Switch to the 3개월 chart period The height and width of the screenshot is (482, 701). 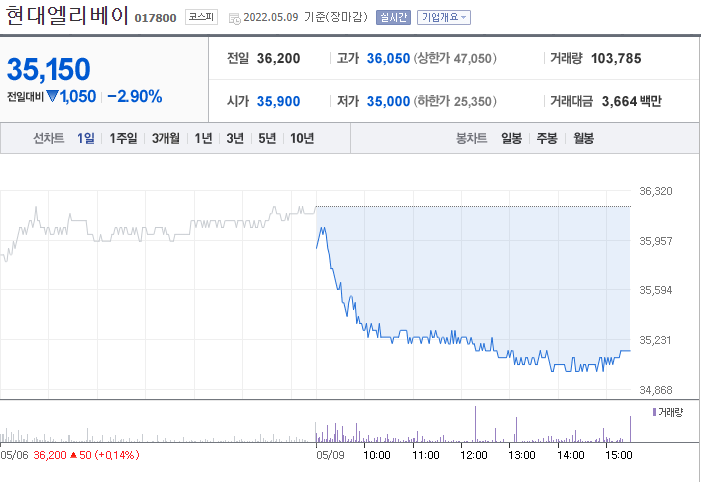[x=165, y=138]
